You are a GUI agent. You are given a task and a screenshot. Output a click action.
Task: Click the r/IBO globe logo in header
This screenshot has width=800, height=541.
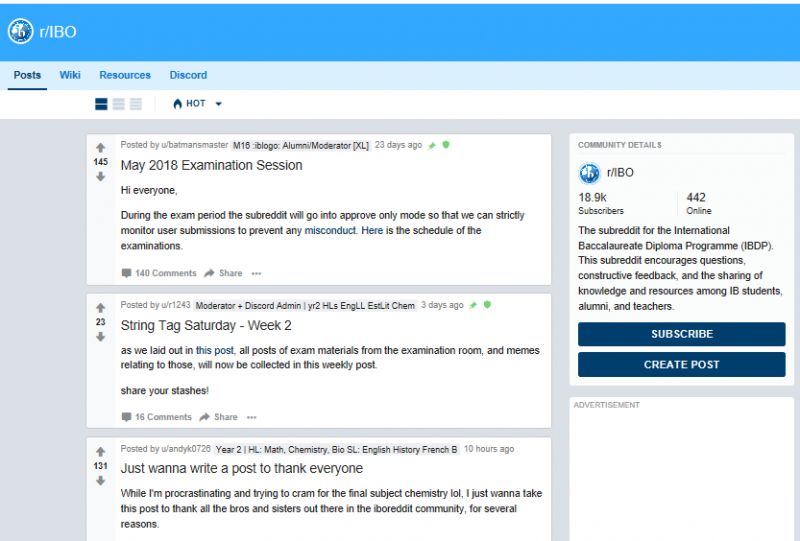pyautogui.click(x=20, y=32)
